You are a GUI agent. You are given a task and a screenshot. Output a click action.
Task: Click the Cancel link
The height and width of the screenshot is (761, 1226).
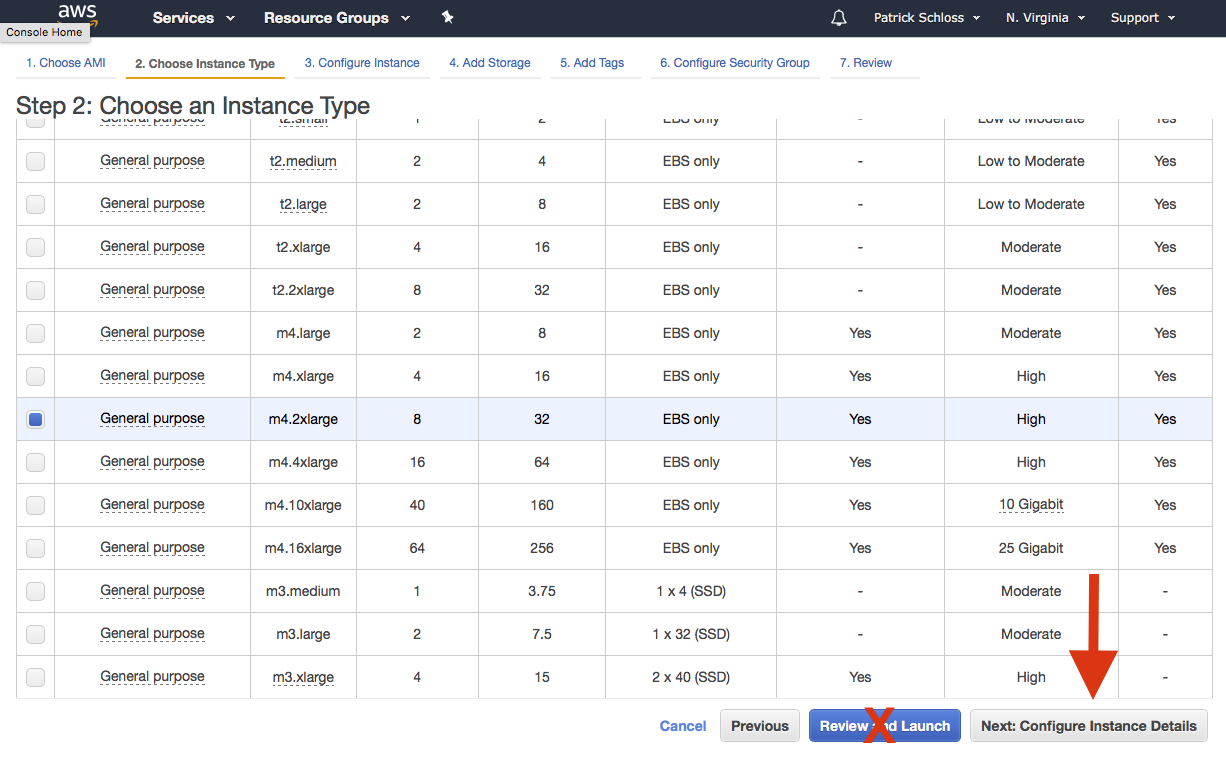683,725
